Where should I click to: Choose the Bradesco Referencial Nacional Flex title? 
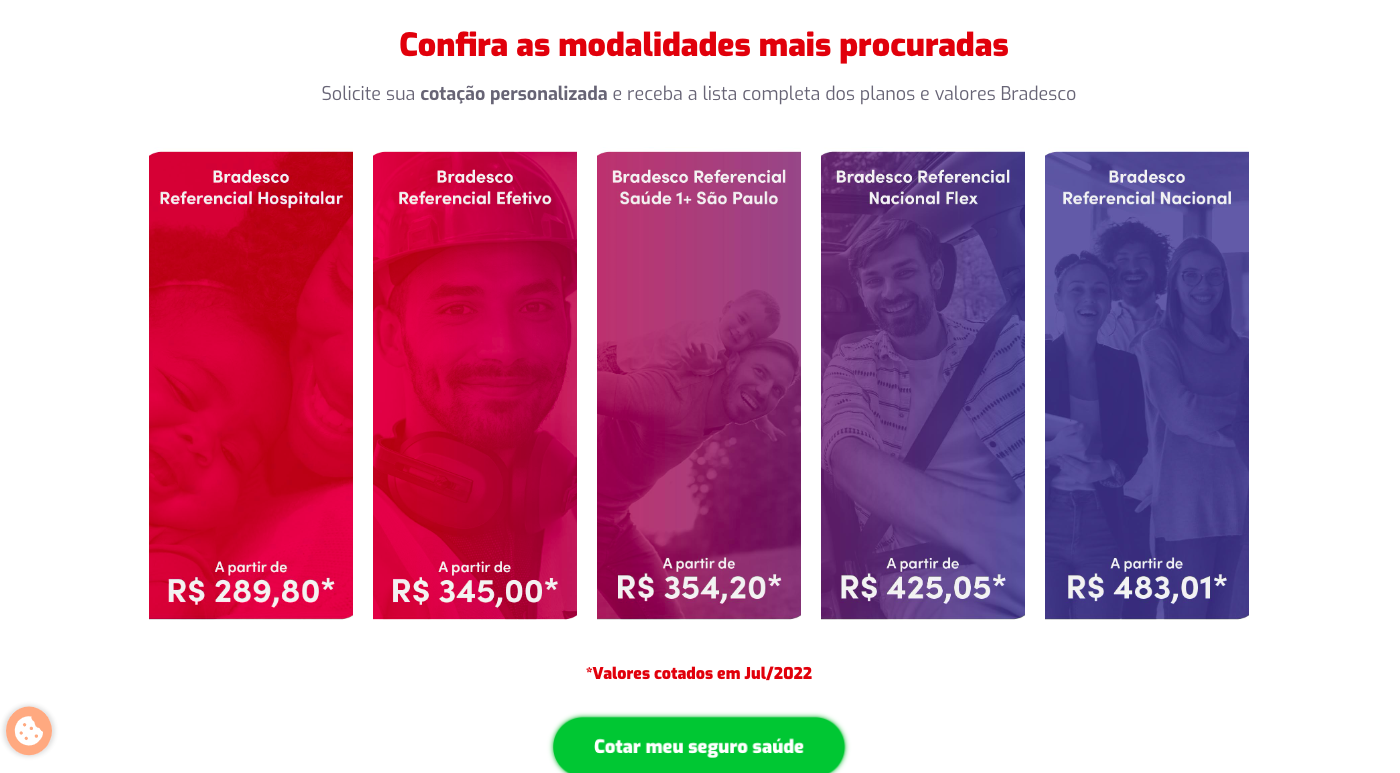(x=923, y=188)
